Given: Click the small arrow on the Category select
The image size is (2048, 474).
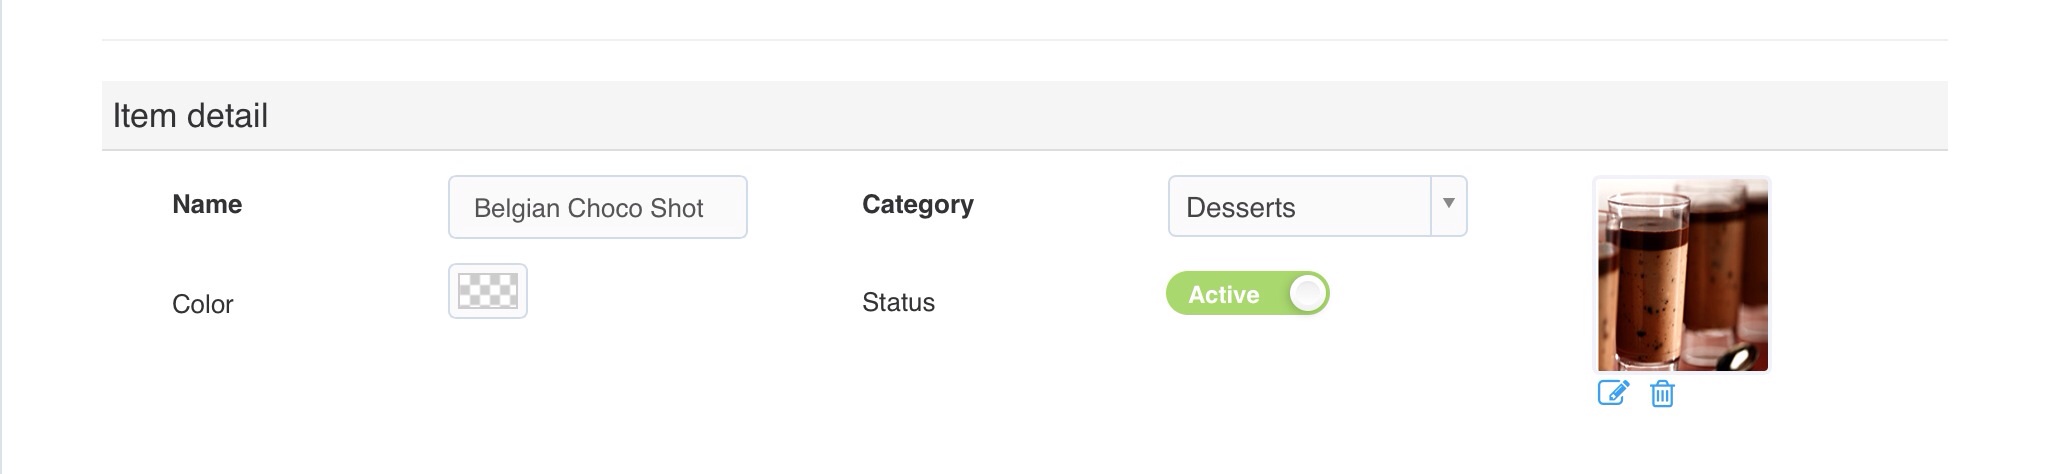Looking at the screenshot, I should point(1448,204).
